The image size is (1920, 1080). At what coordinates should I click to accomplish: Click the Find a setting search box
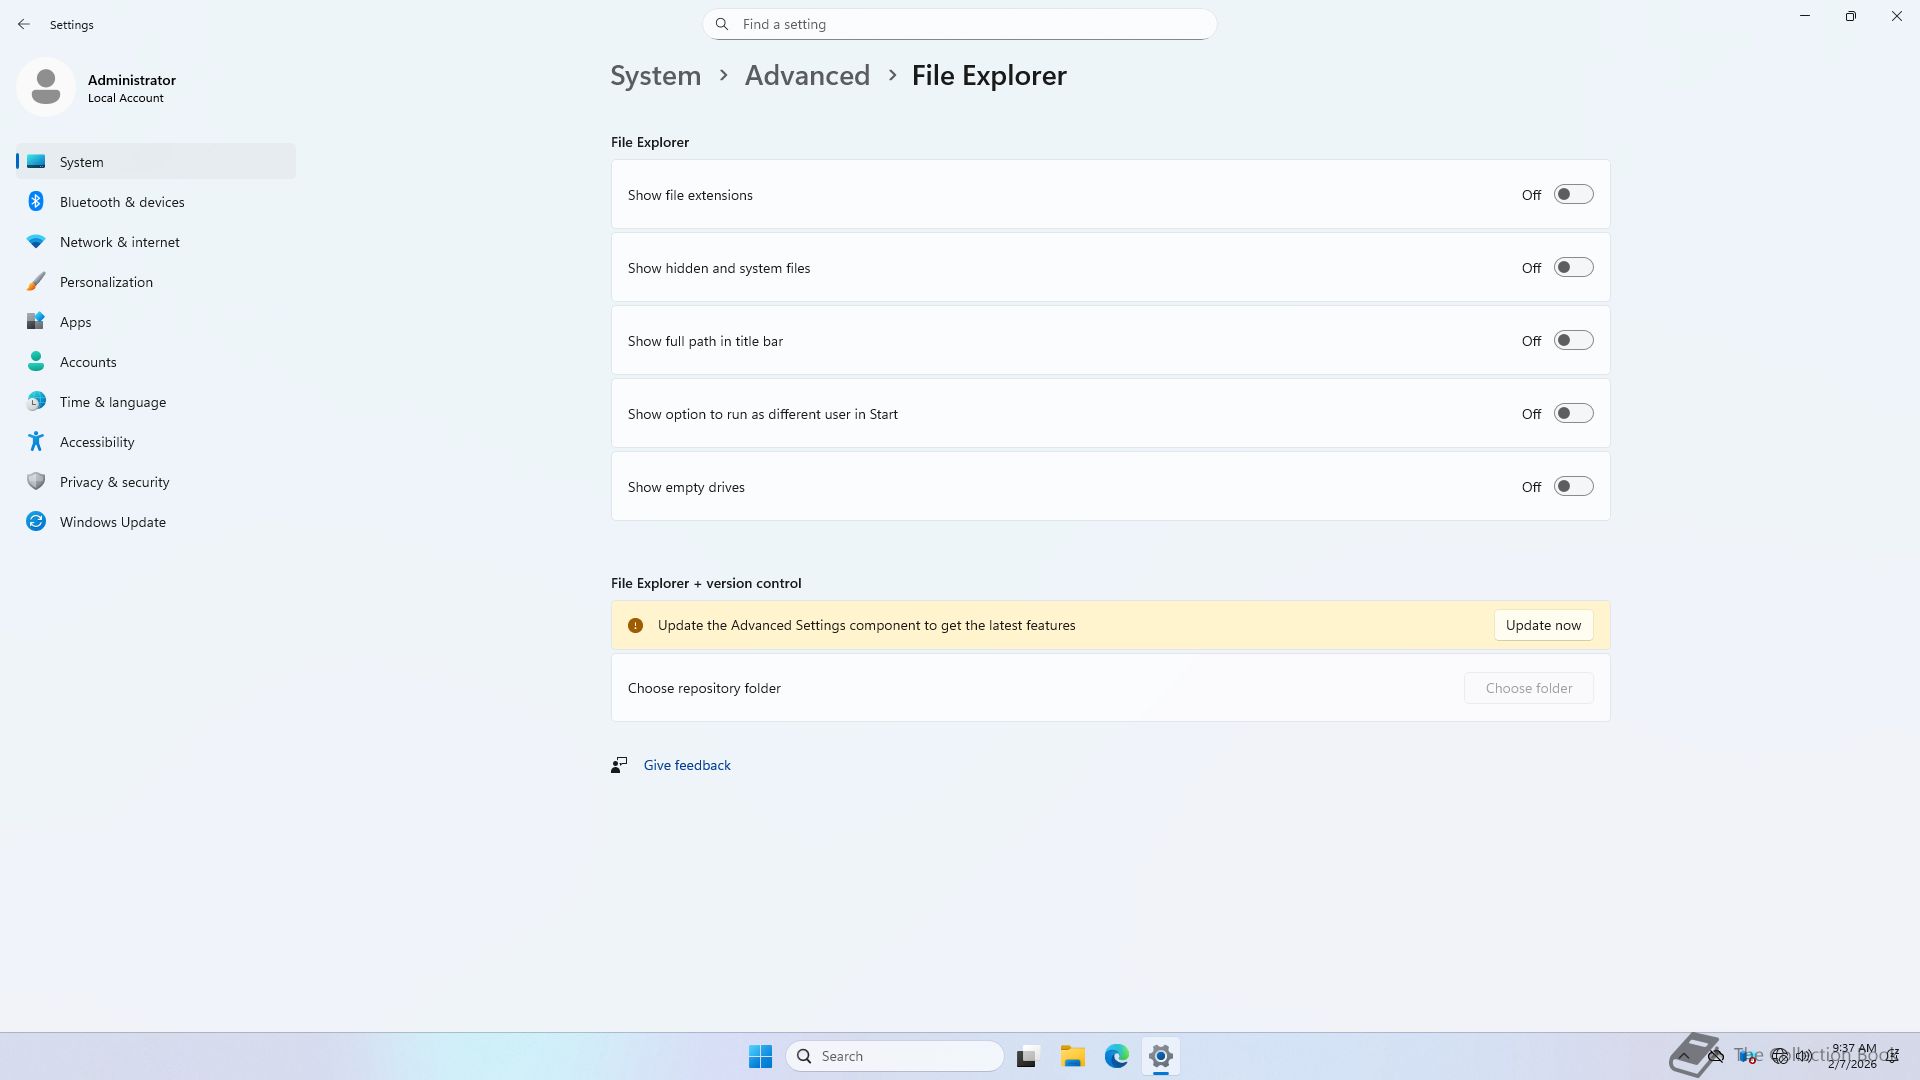(x=960, y=24)
